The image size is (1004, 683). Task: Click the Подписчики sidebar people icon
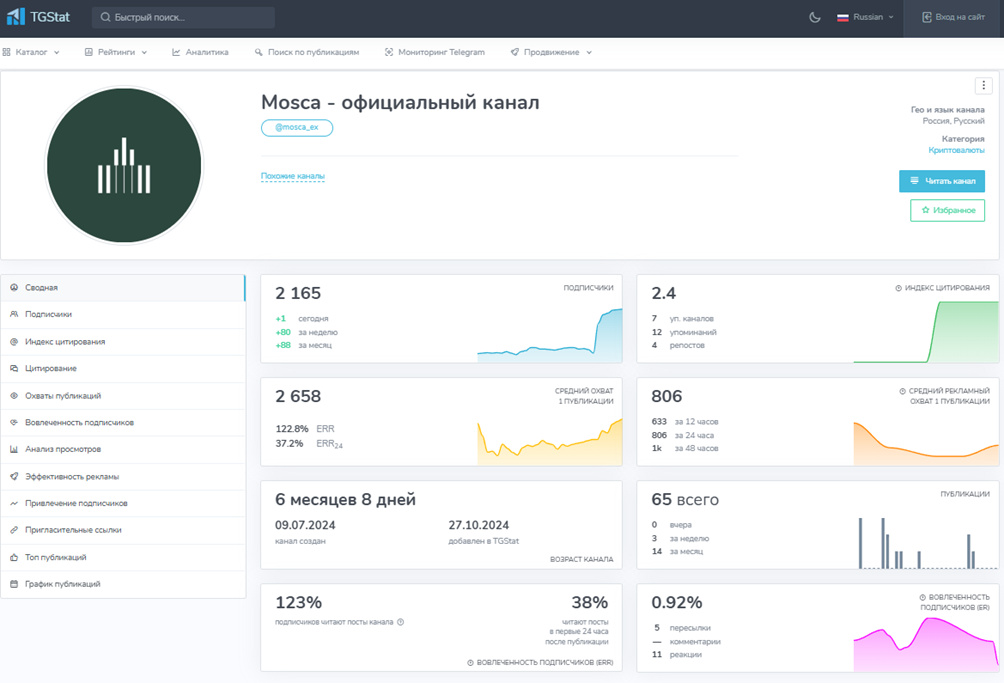click(x=14, y=314)
